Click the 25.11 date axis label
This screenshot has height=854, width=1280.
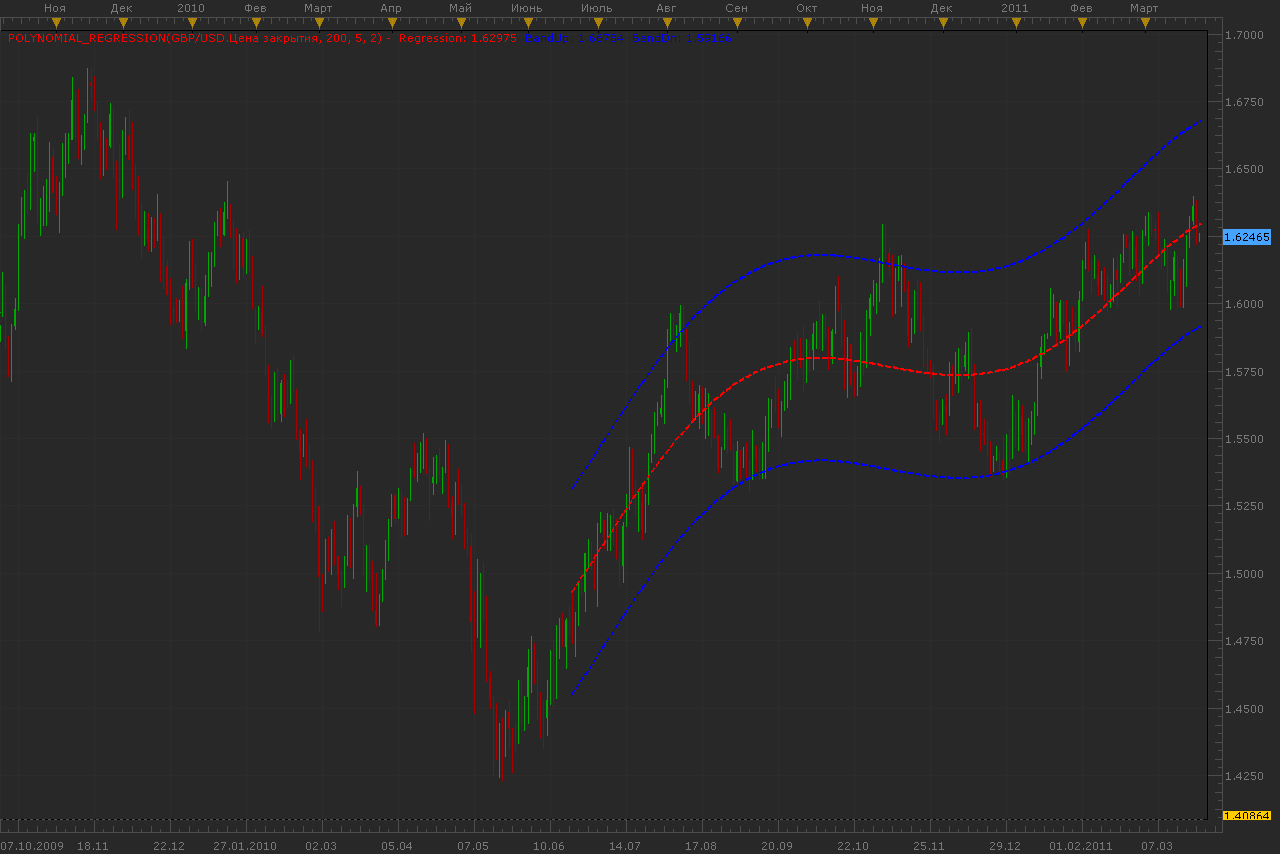click(929, 846)
